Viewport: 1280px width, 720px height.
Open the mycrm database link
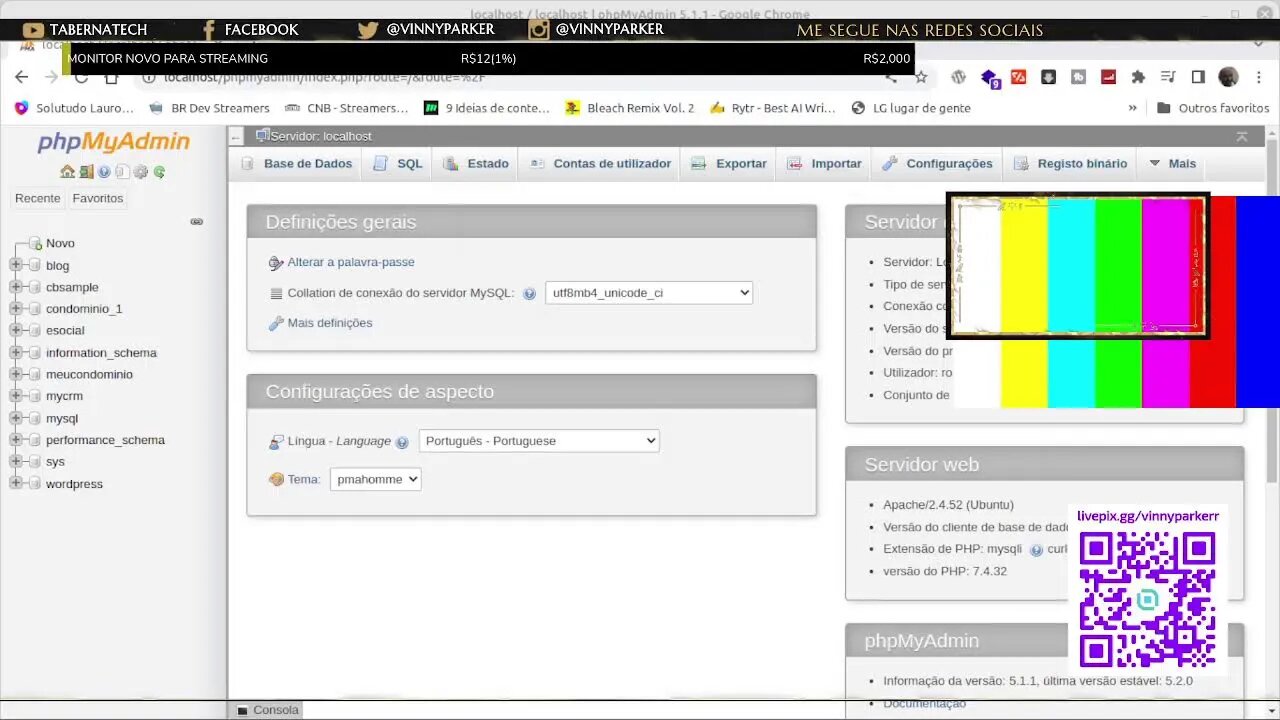pos(64,396)
